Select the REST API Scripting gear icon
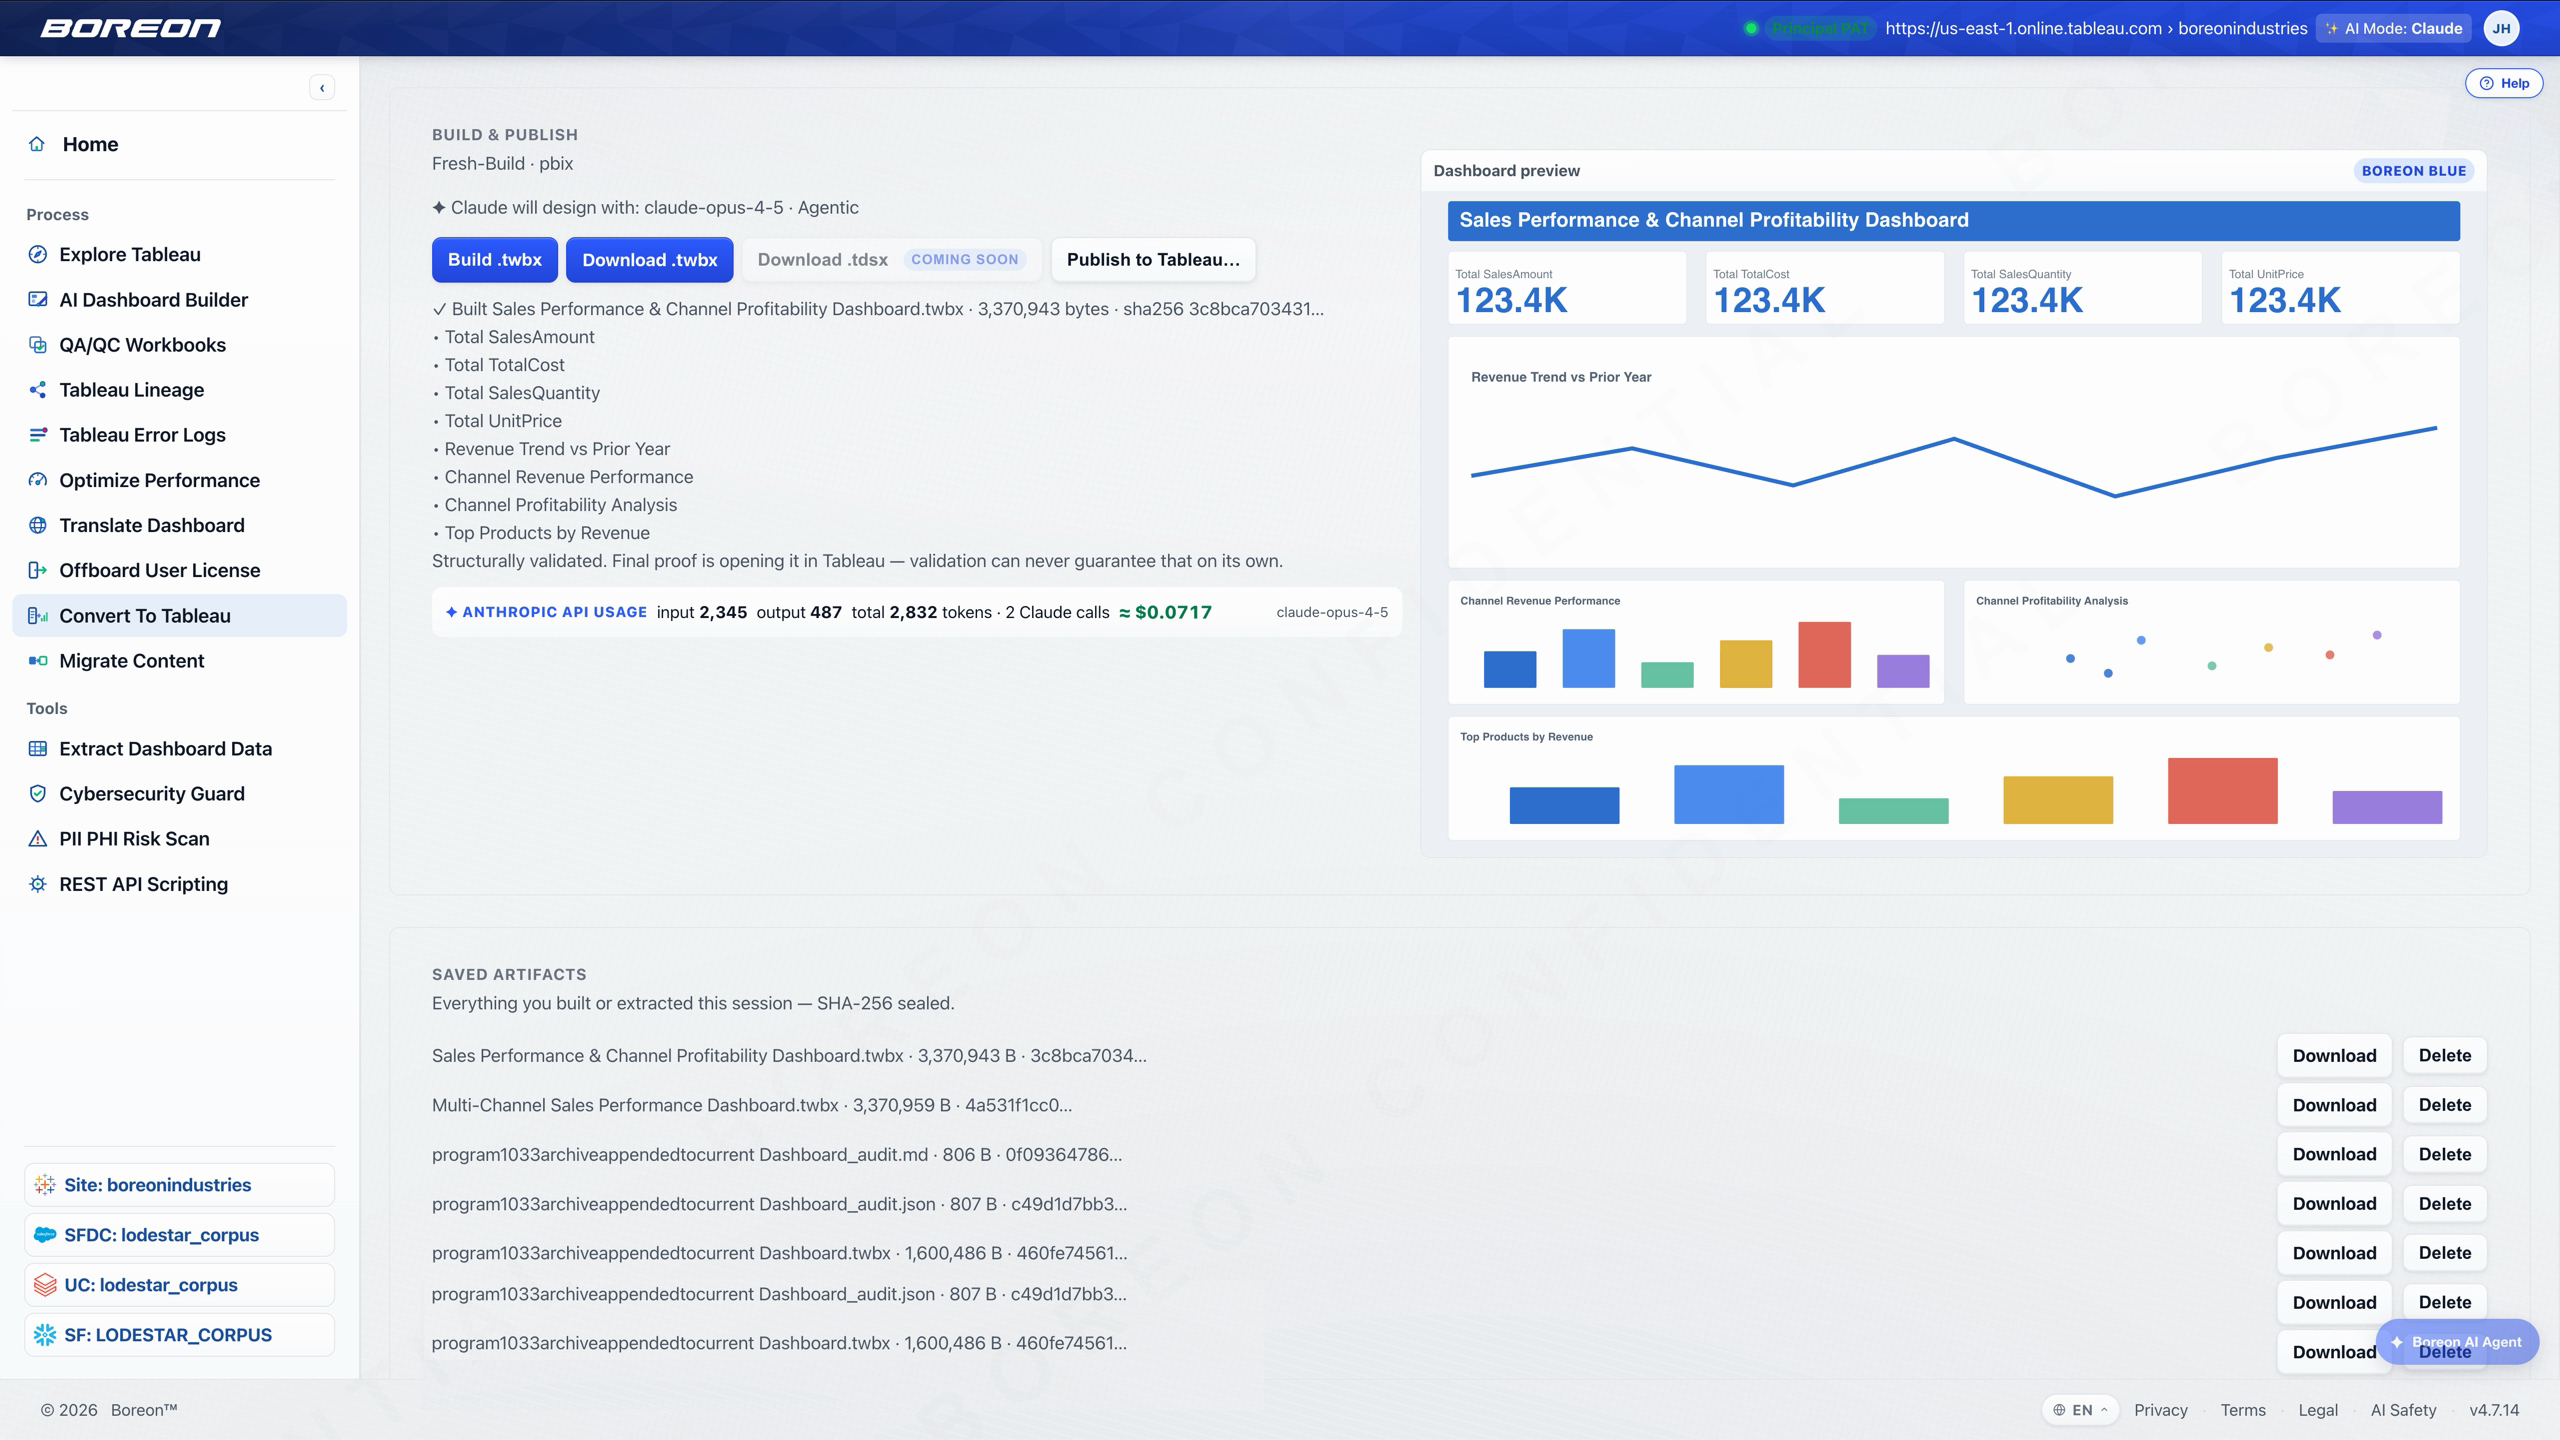Viewport: 2560px width, 1440px height. click(38, 884)
